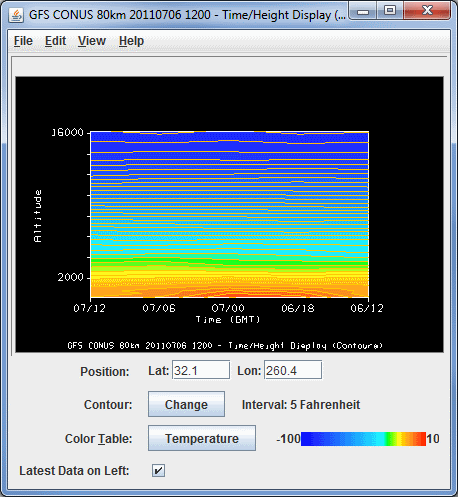Image resolution: width=458 pixels, height=497 pixels.
Task: Click the 'Time (GMT)' axis title
Action: tap(228, 320)
